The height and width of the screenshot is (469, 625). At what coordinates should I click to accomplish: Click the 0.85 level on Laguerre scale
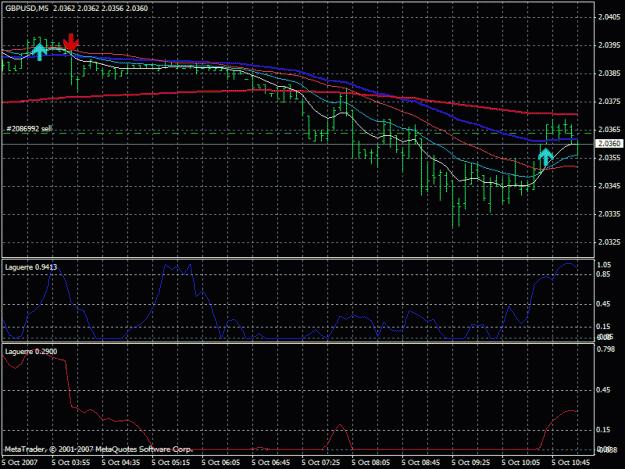[603, 274]
